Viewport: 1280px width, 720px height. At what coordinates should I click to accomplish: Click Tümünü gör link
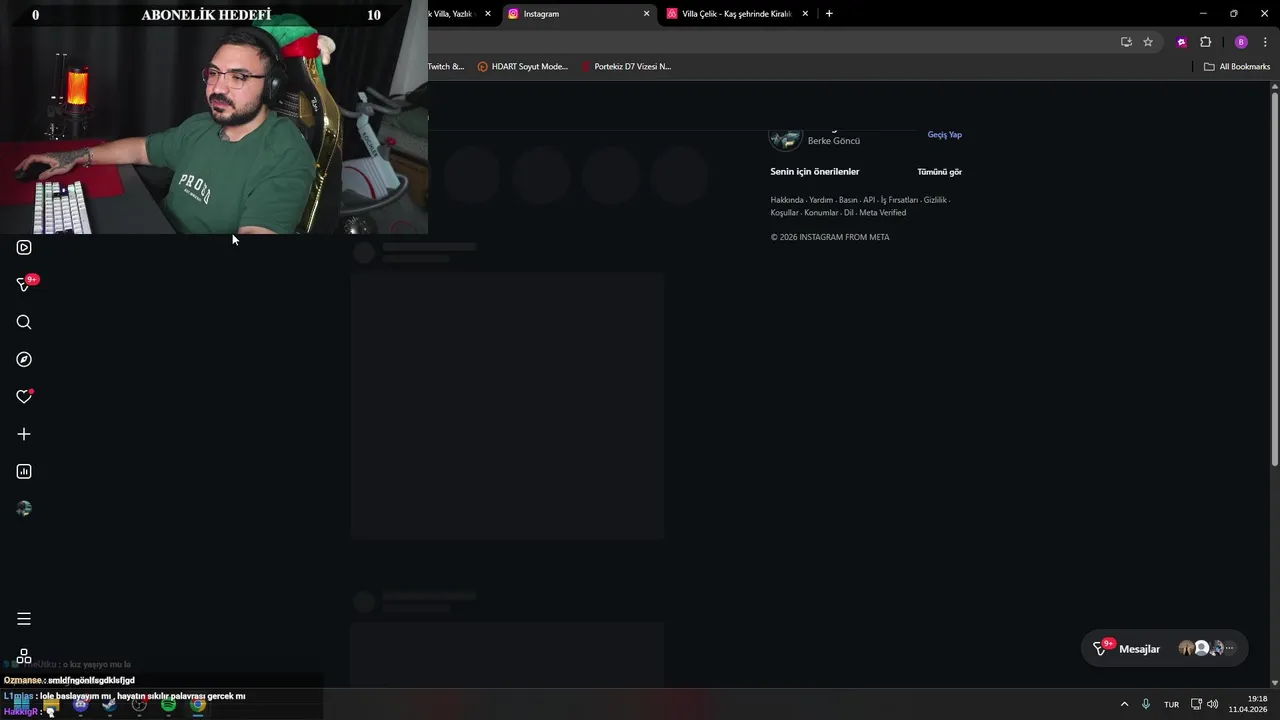(939, 172)
